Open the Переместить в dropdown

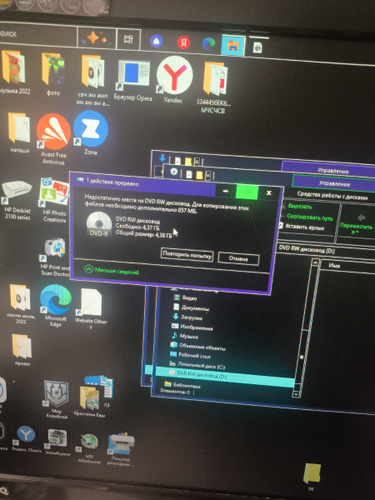coord(357,224)
